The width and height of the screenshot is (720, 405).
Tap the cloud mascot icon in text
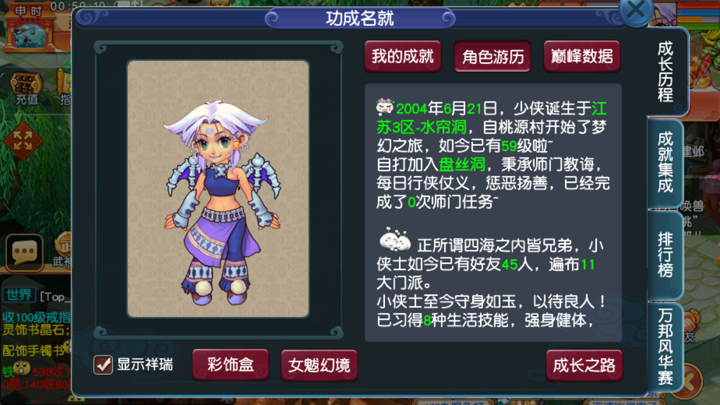(x=395, y=239)
